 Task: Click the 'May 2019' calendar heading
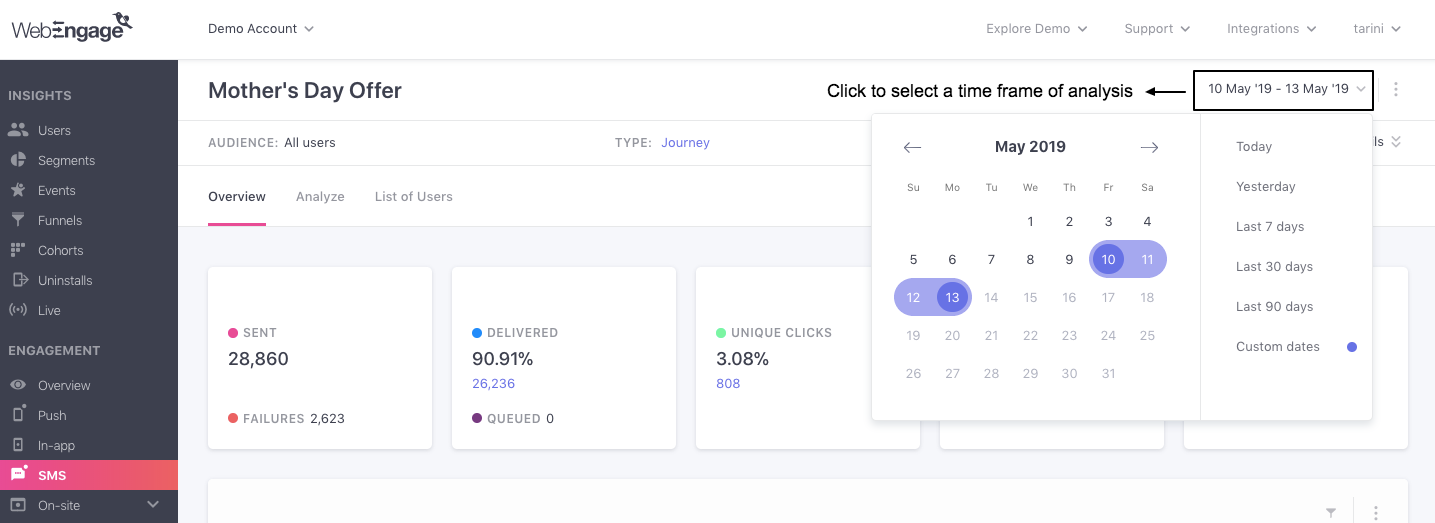click(x=1030, y=147)
